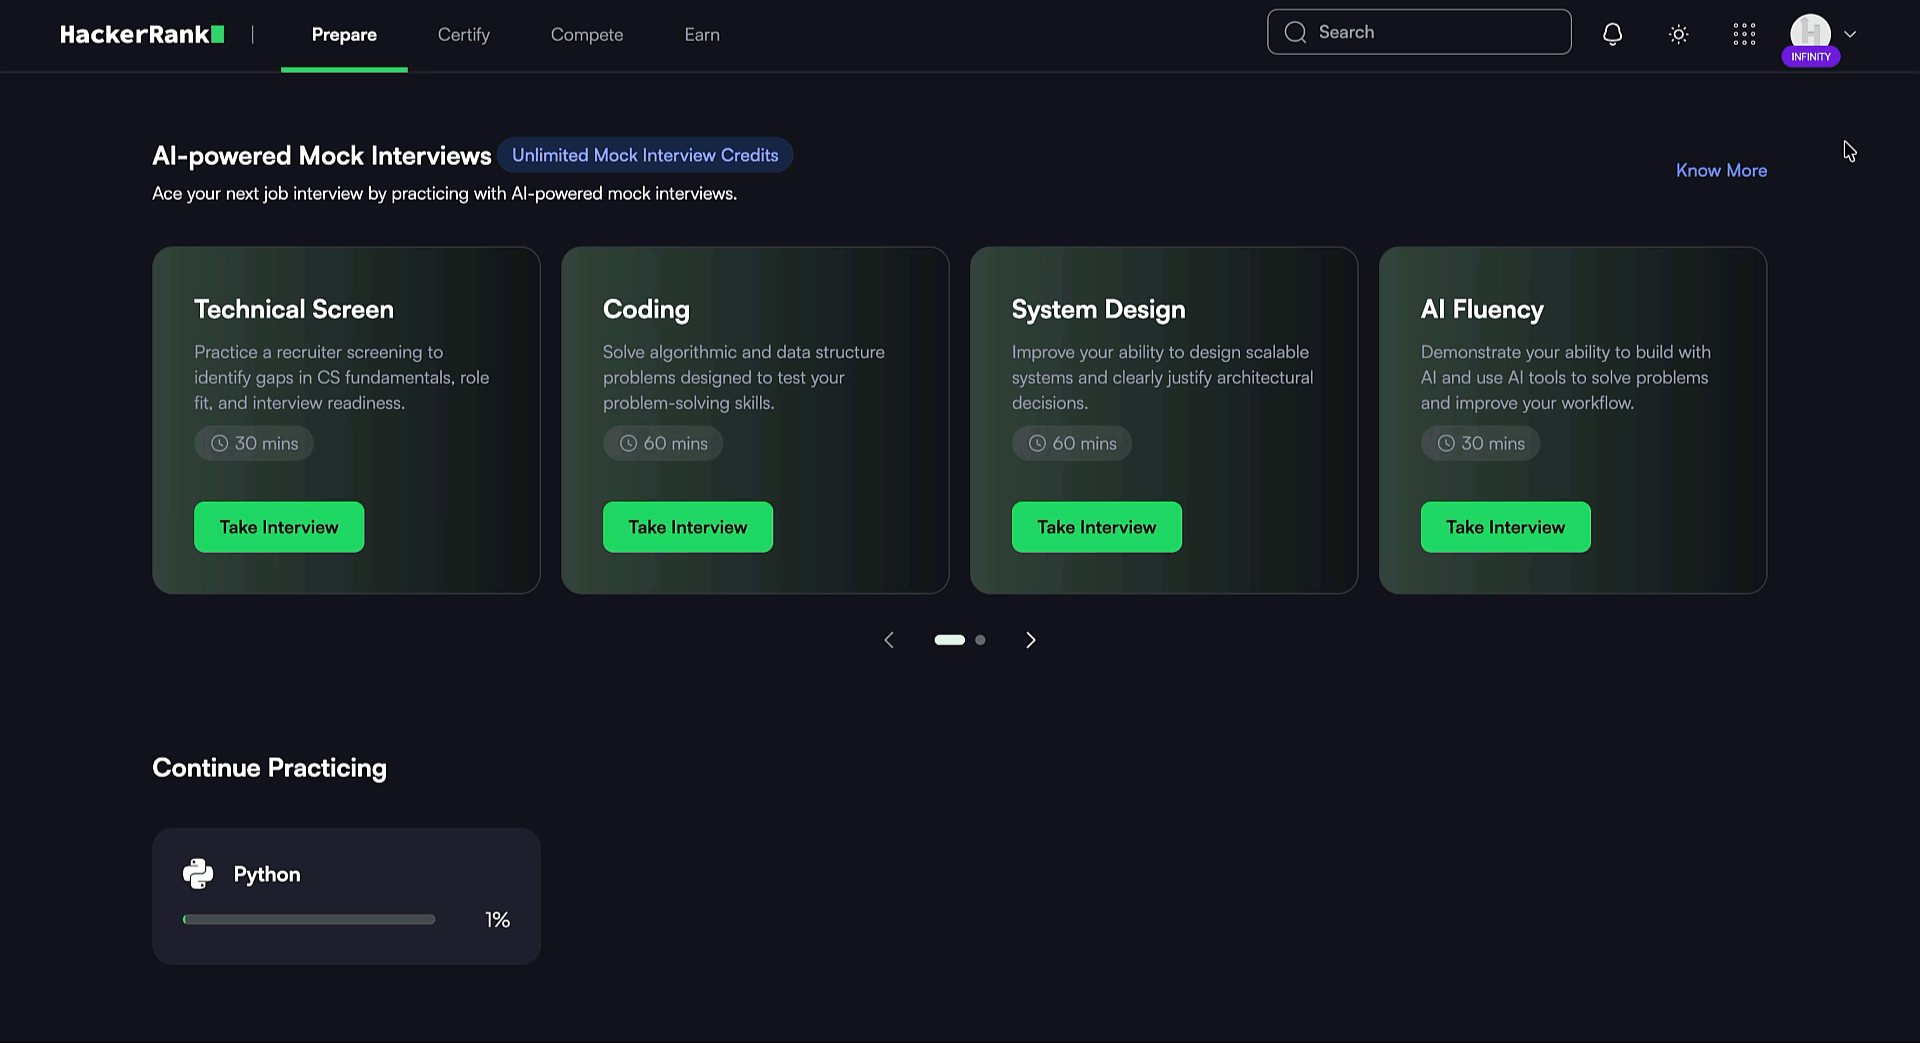Click the Technical Screen card title
Image resolution: width=1920 pixels, height=1043 pixels.
pyautogui.click(x=294, y=309)
